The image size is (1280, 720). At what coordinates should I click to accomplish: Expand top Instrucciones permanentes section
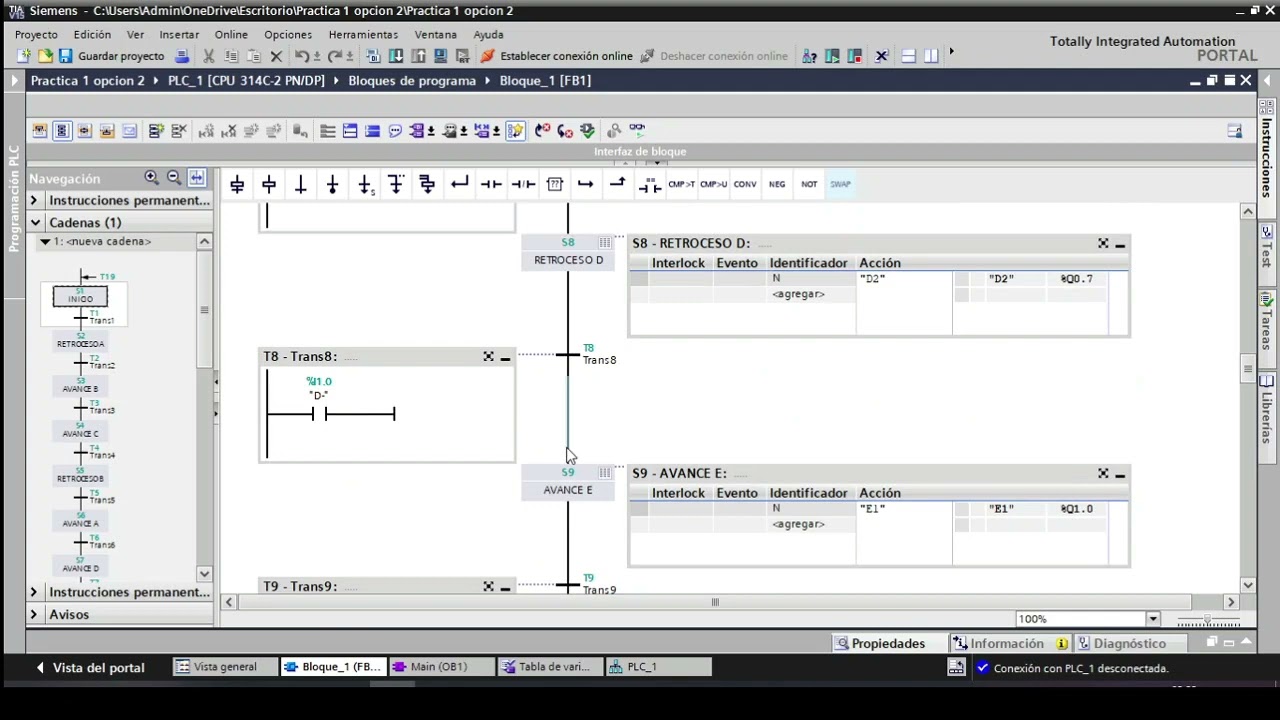pyautogui.click(x=35, y=200)
